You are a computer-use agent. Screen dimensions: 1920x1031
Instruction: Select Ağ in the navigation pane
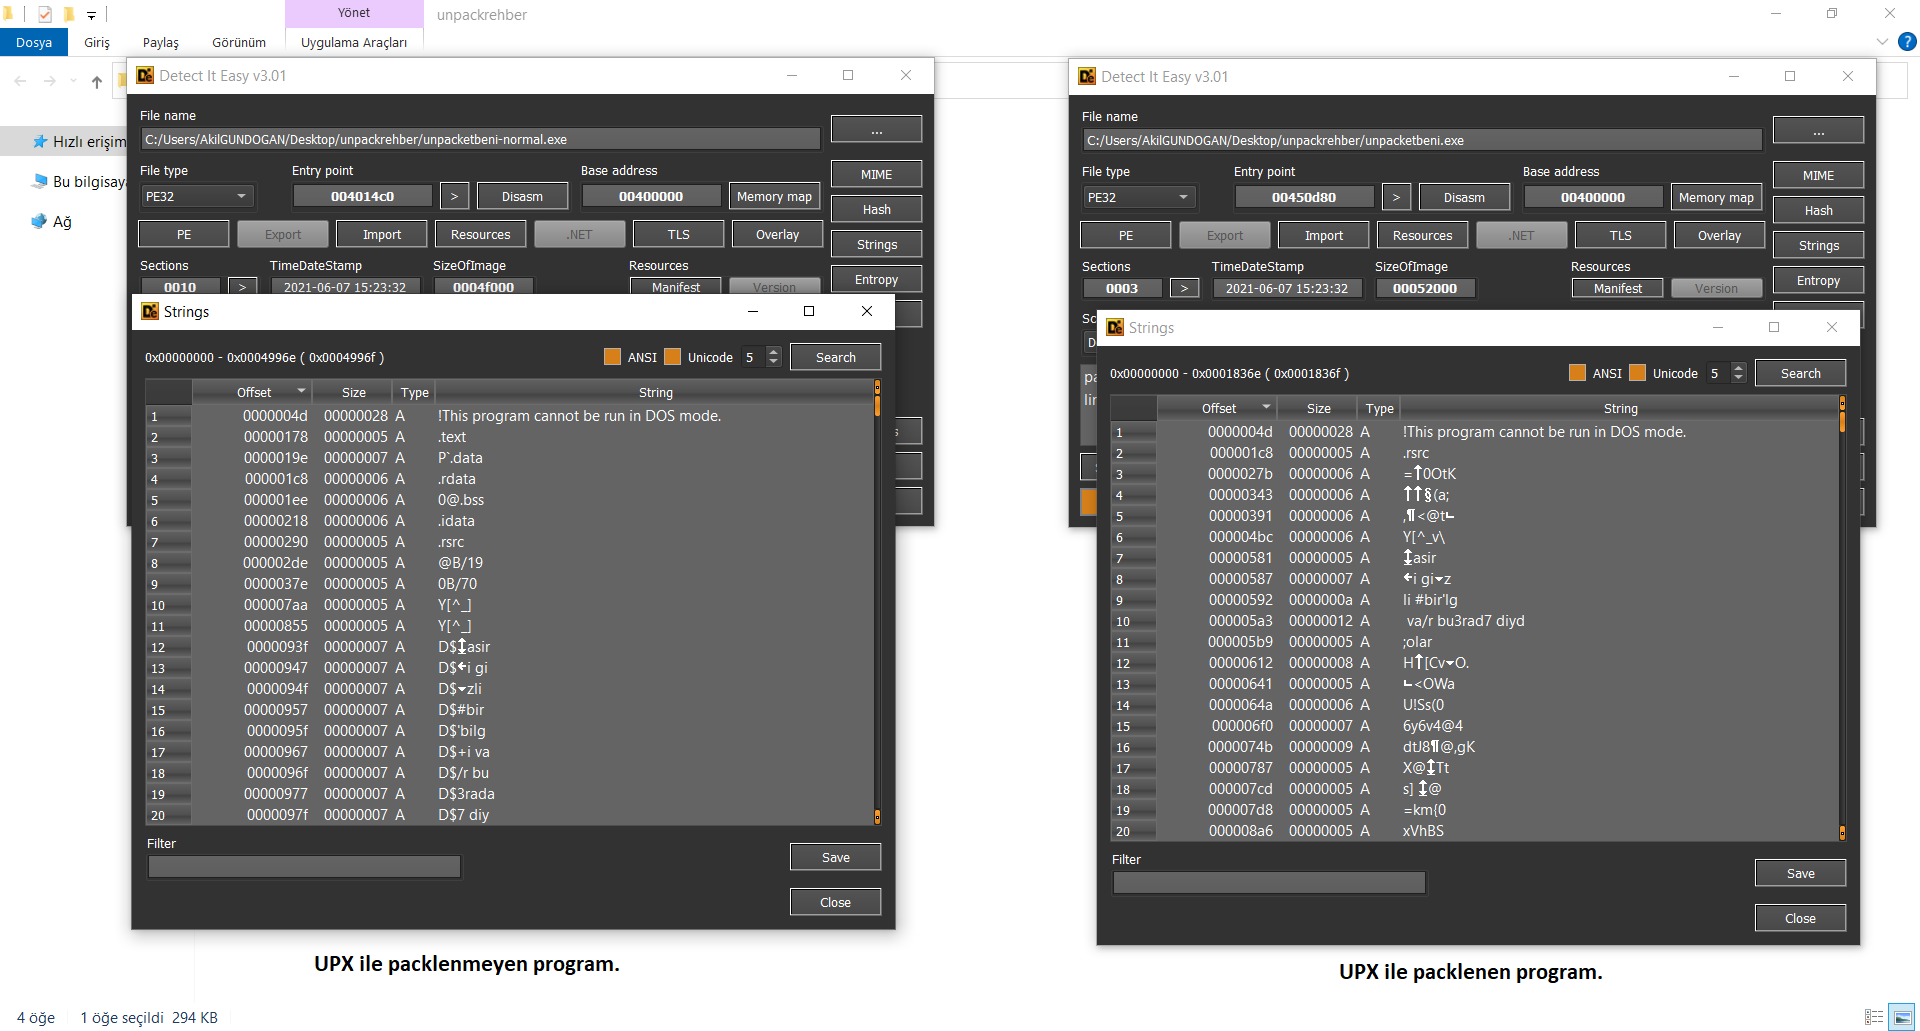[52, 221]
